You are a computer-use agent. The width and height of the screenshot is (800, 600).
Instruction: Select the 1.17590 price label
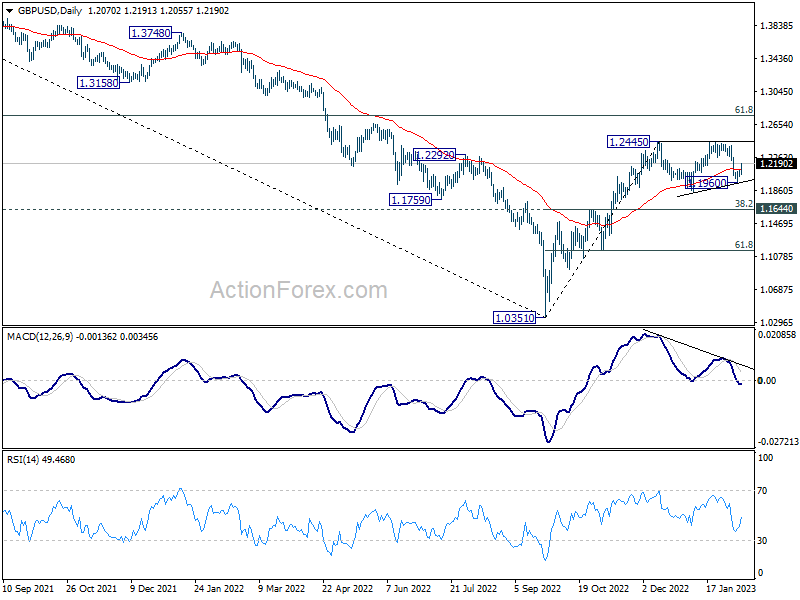(x=410, y=200)
